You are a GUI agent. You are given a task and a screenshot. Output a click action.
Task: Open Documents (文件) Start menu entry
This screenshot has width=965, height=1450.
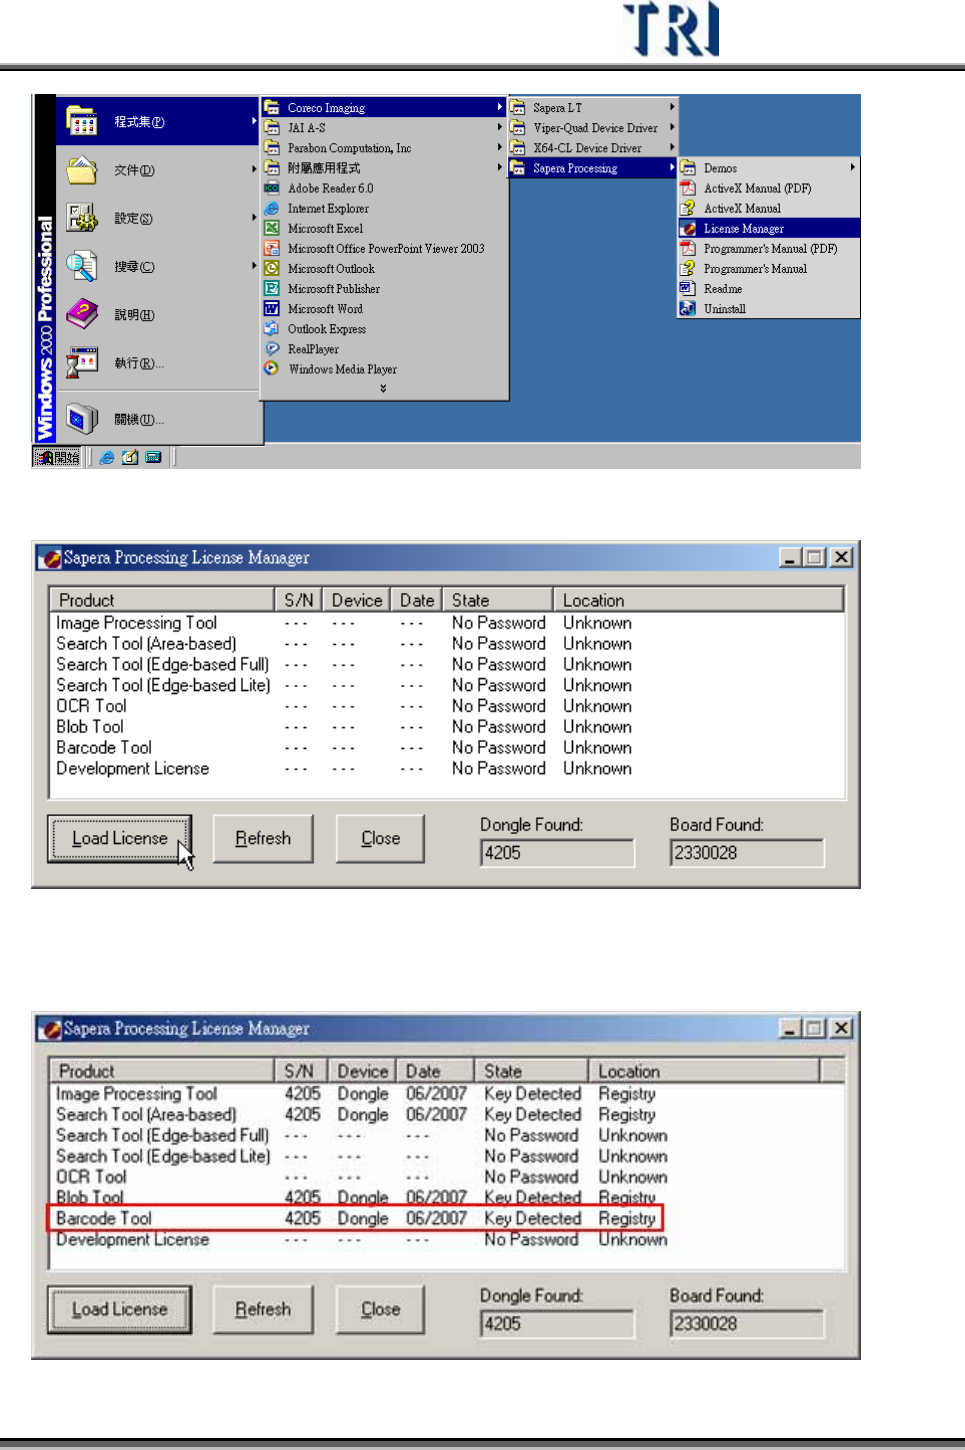(159, 170)
